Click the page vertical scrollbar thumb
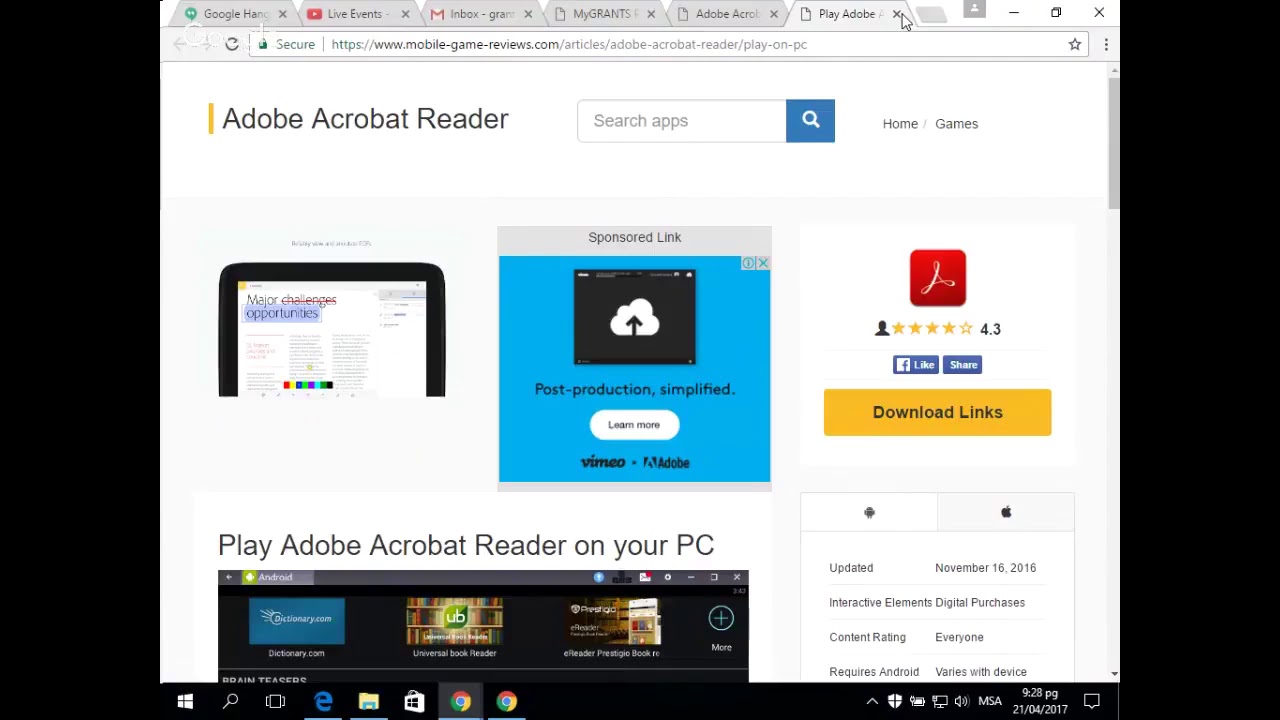Viewport: 1280px width, 720px height. [1114, 145]
